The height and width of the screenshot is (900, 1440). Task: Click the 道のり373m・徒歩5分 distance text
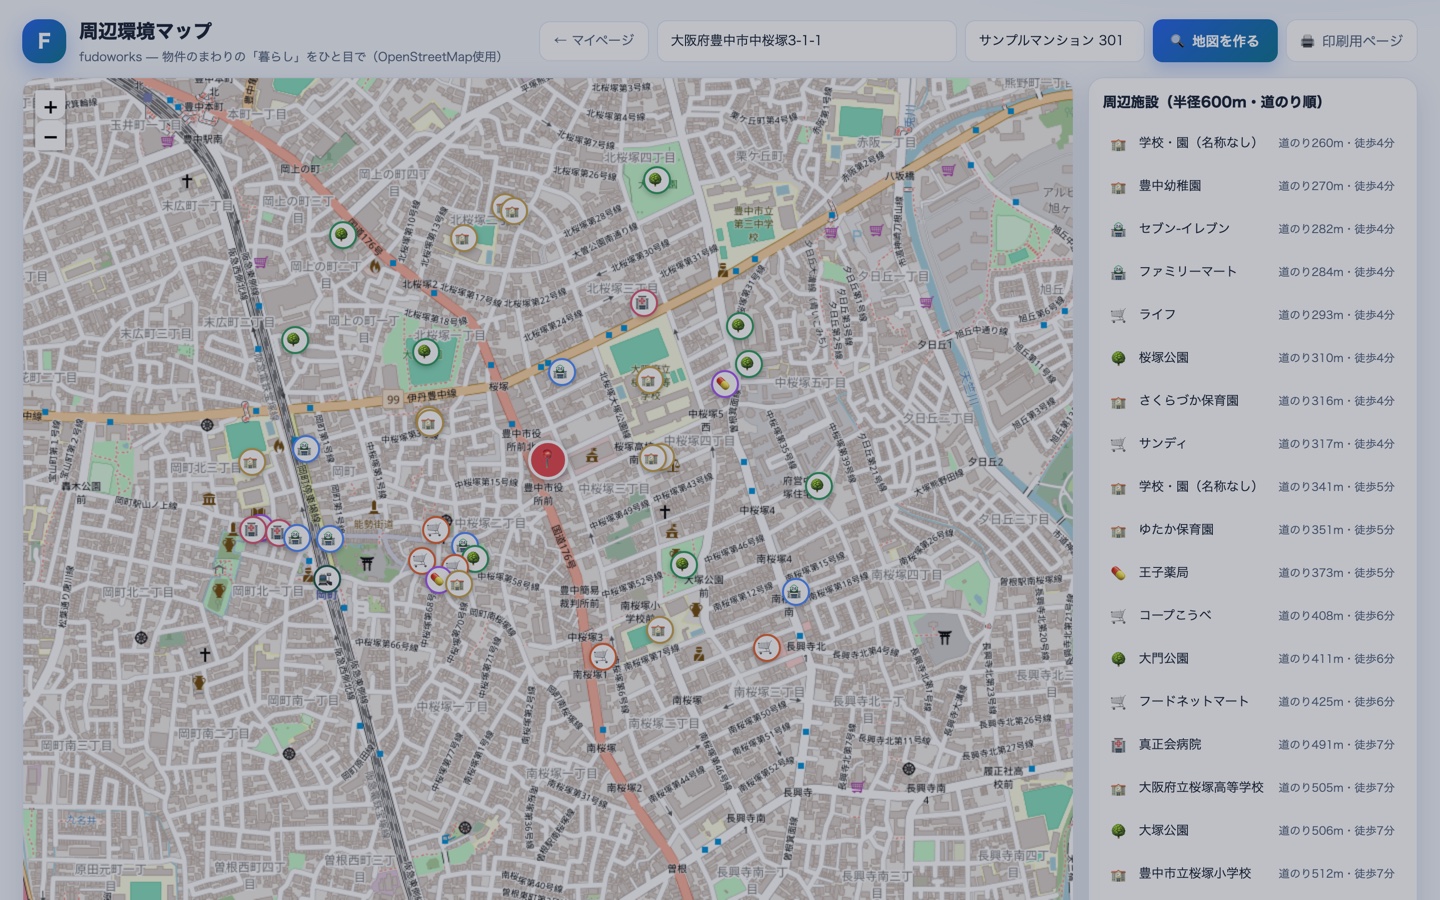[1336, 573]
